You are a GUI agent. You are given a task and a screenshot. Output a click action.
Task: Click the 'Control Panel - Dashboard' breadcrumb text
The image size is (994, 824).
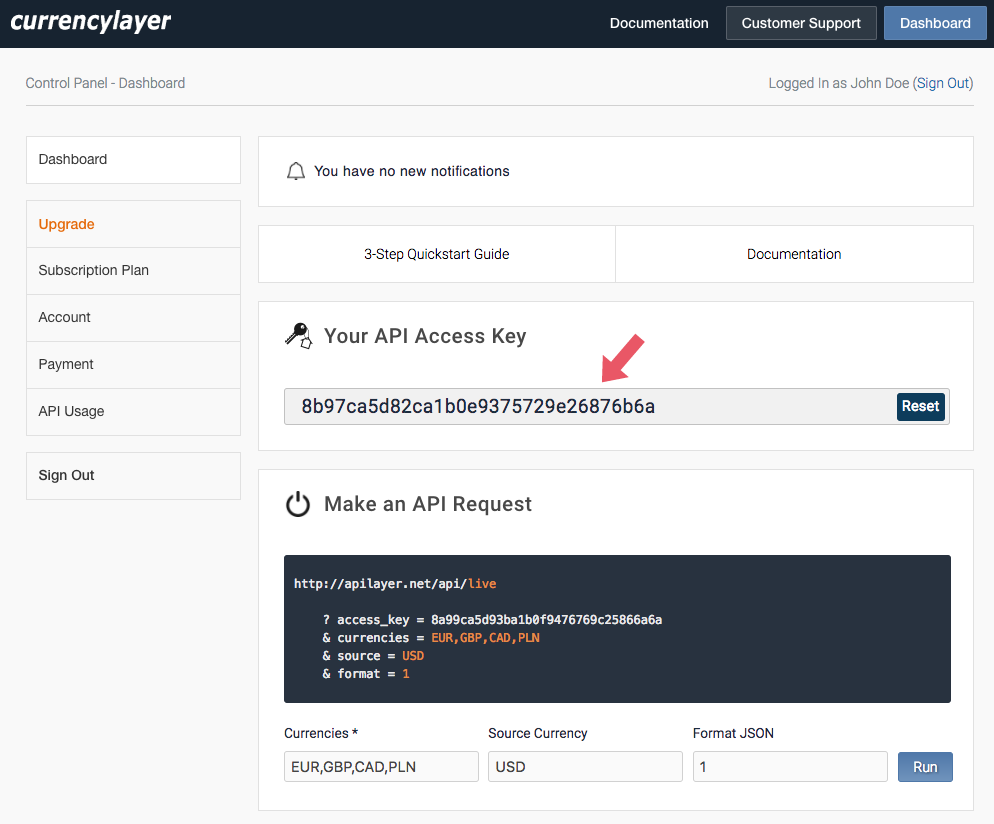(x=105, y=83)
